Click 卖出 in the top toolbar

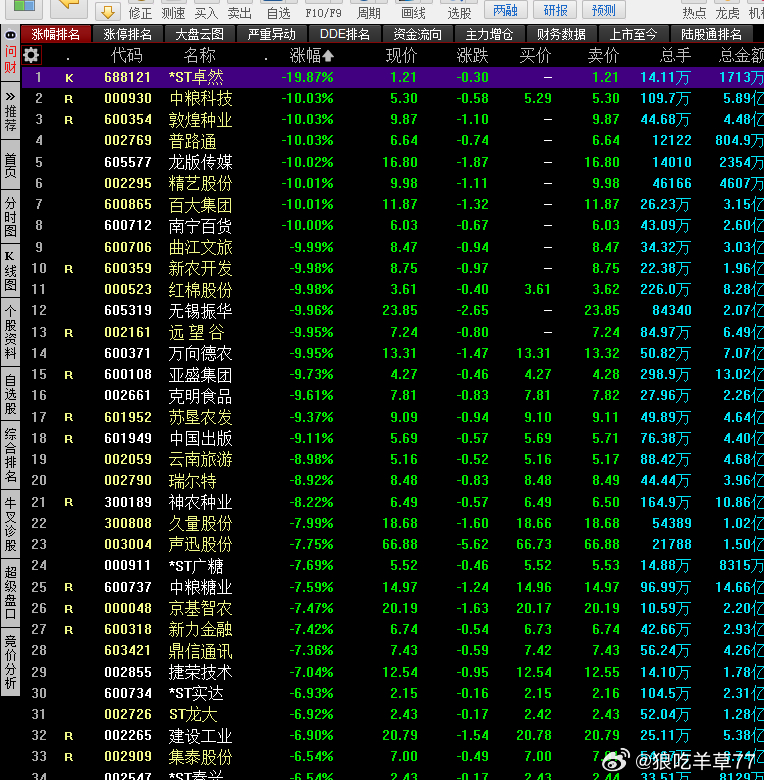click(x=239, y=13)
